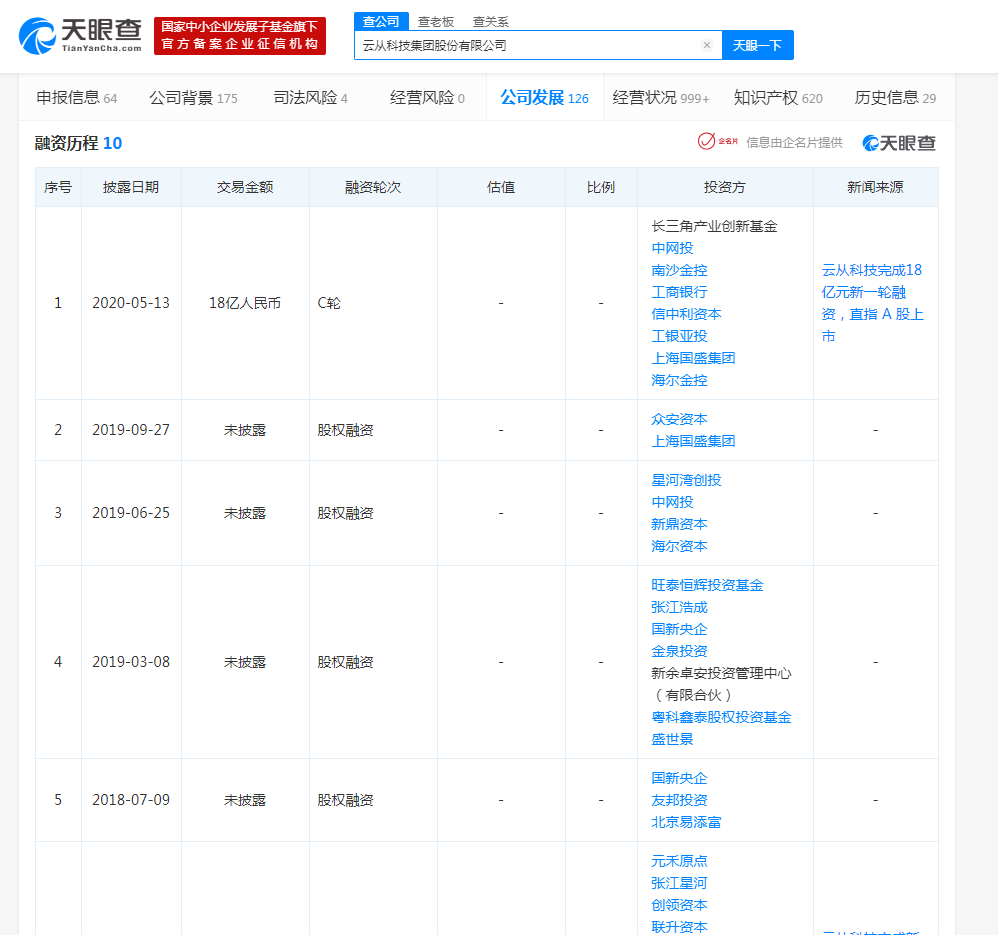Viewport: 998px width, 935px height.
Task: Select the 查老板 search tab
Action: pos(436,22)
